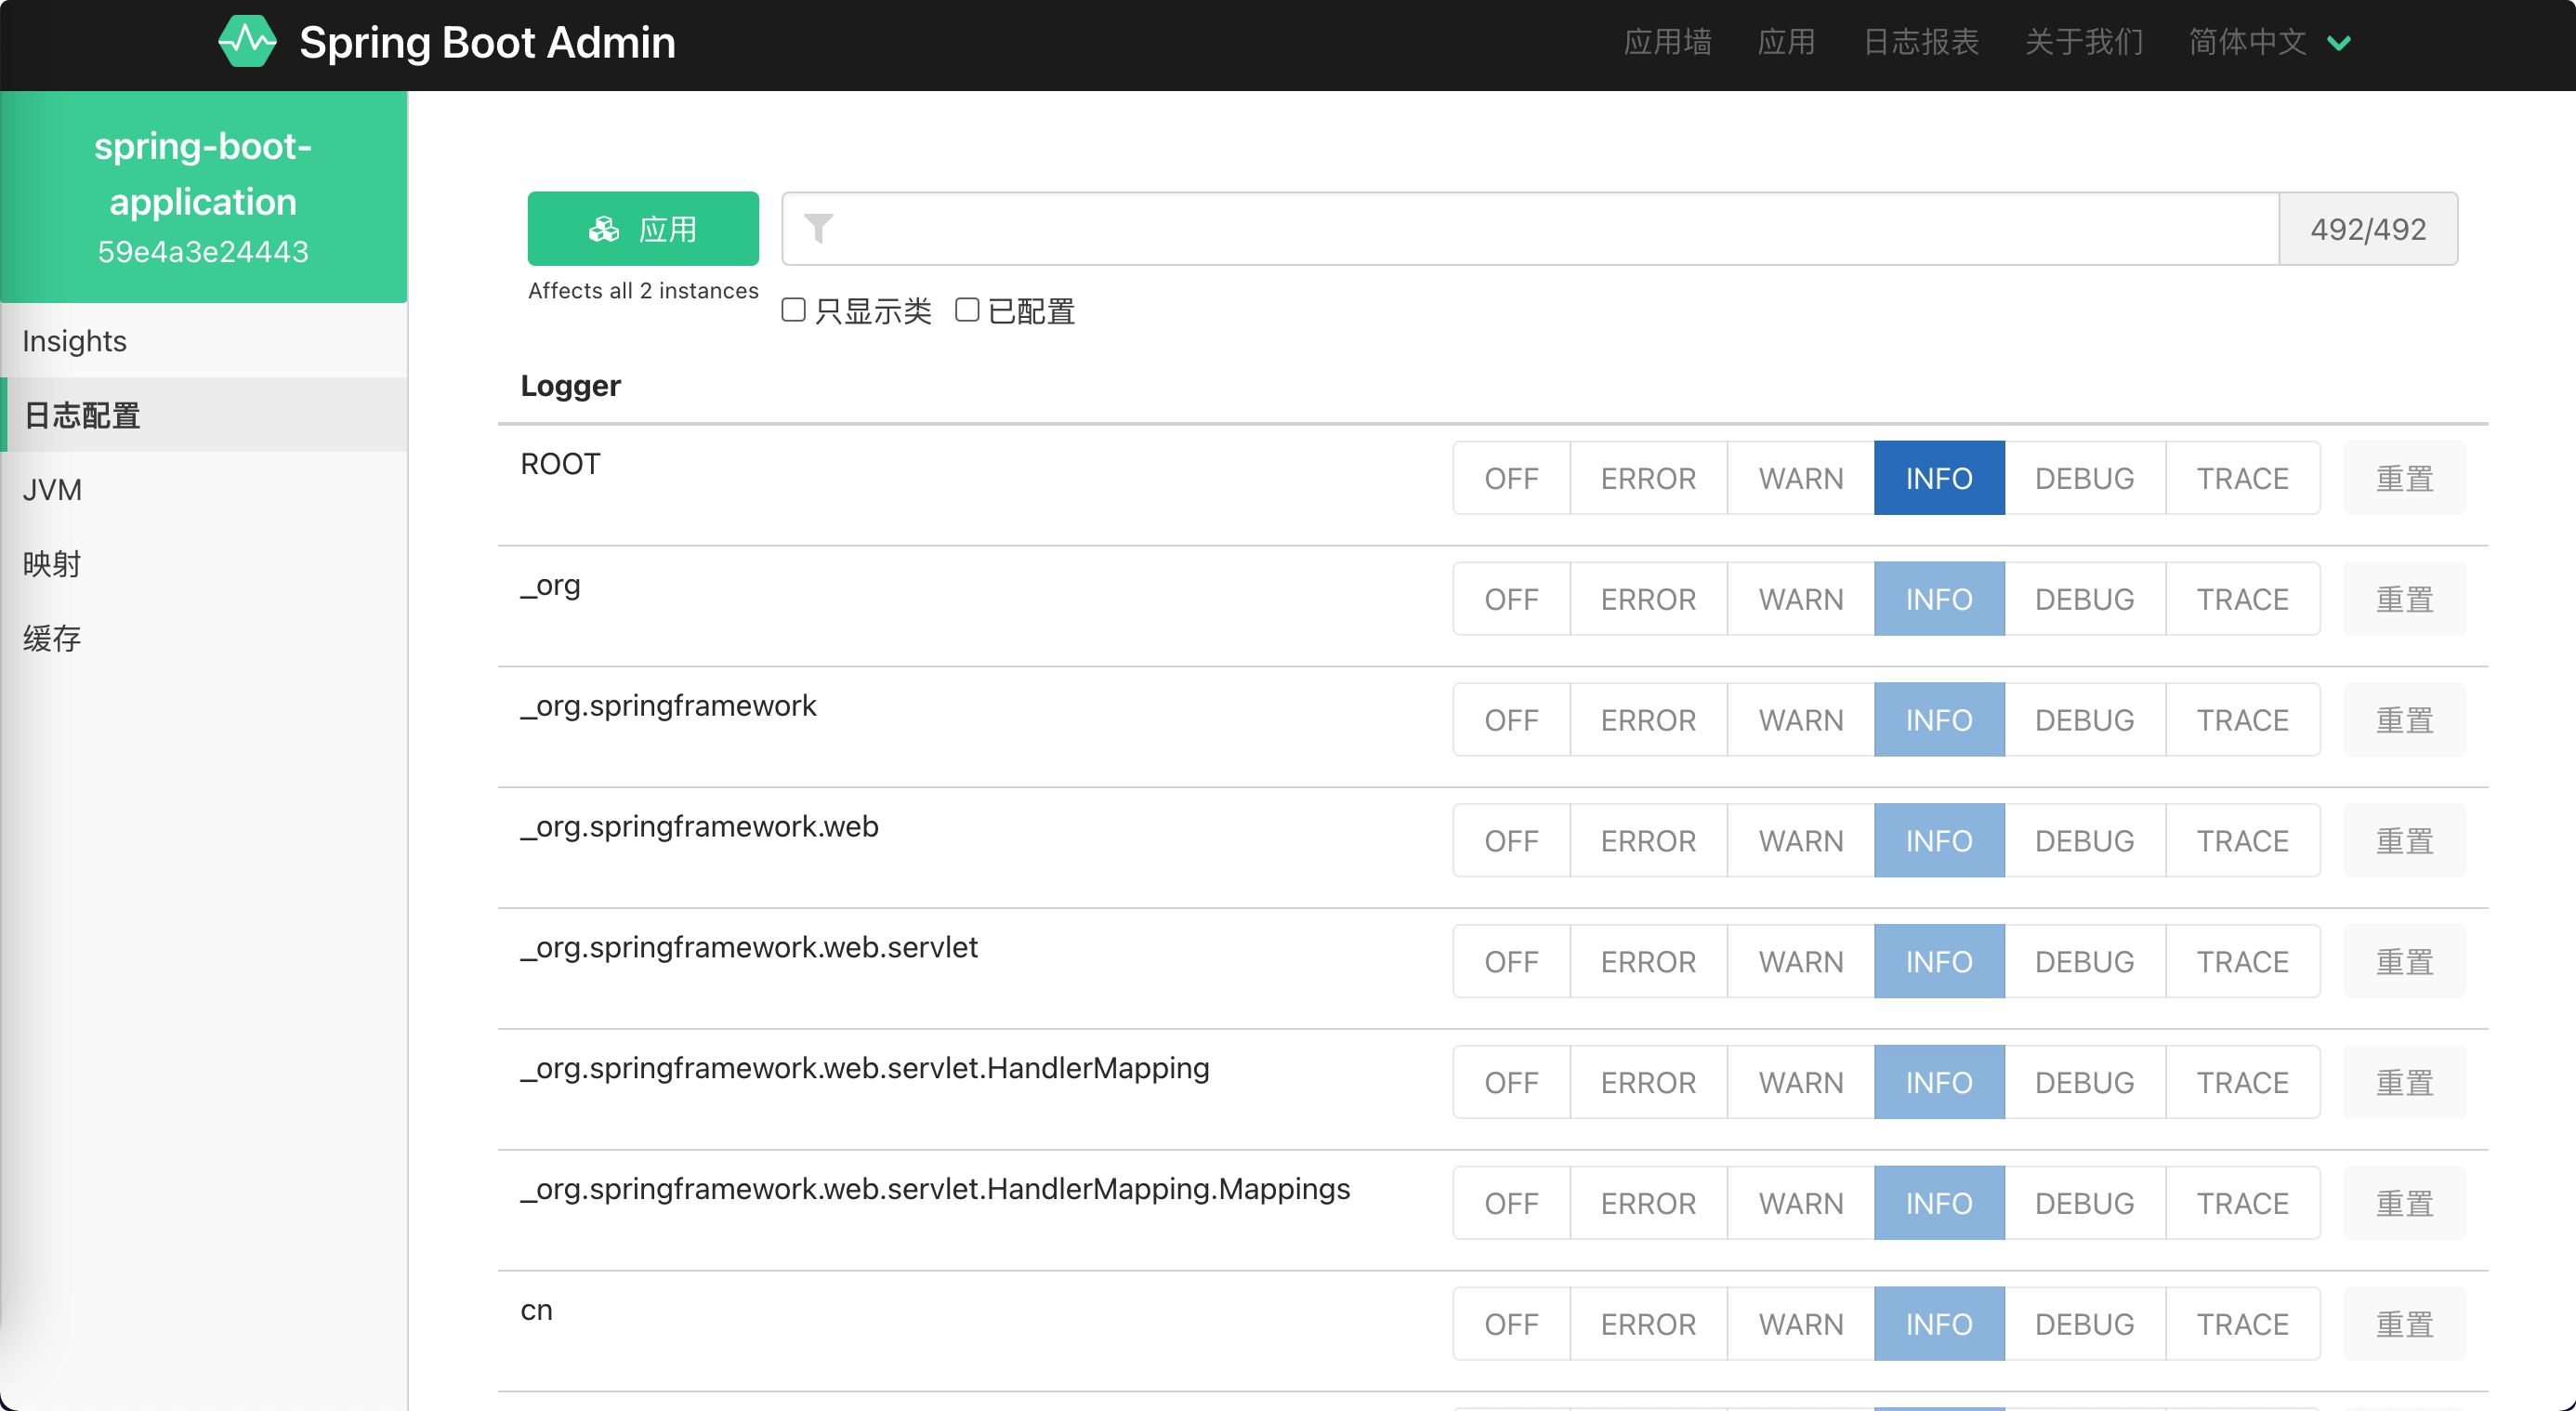Set cn logger to ERROR
This screenshot has width=2576, height=1411.
point(1648,1325)
